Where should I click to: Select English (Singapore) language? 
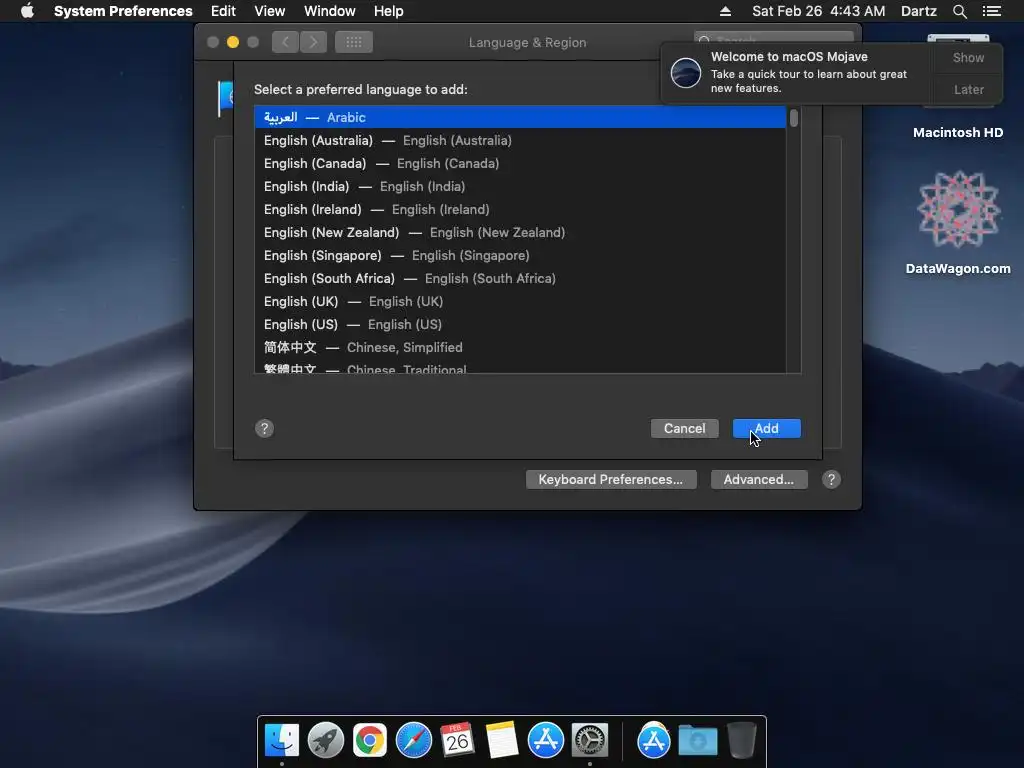tap(520, 255)
